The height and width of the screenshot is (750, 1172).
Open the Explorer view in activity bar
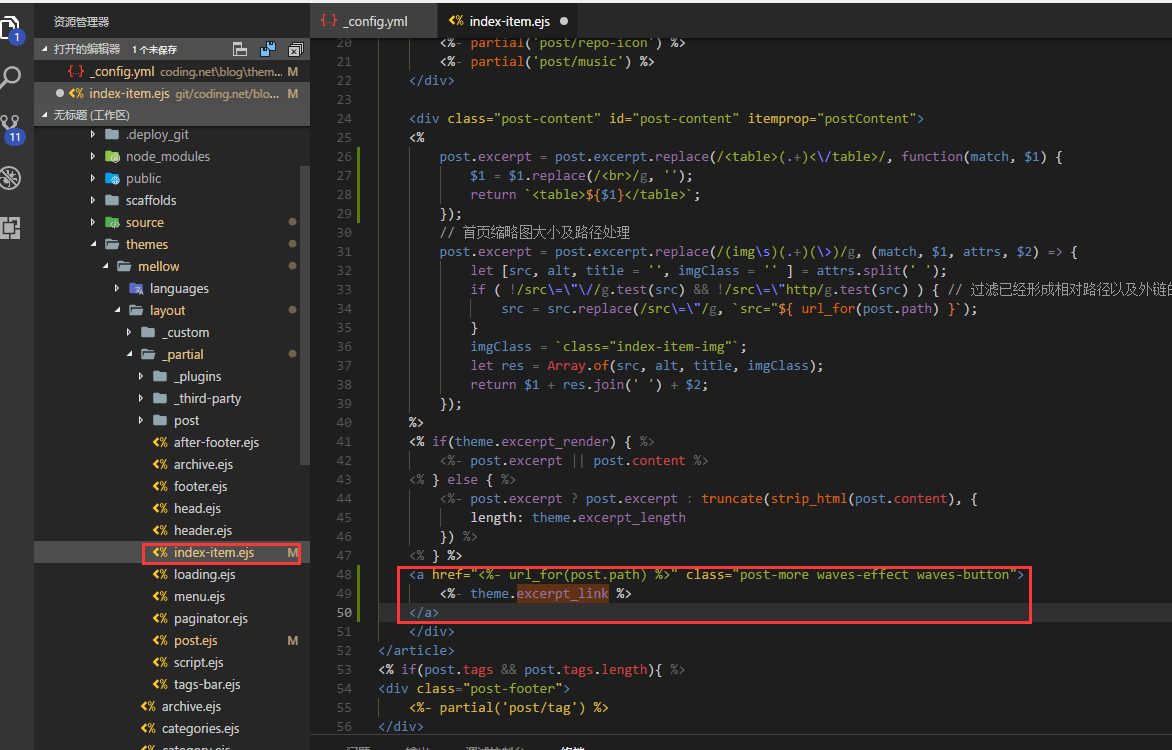click(11, 27)
